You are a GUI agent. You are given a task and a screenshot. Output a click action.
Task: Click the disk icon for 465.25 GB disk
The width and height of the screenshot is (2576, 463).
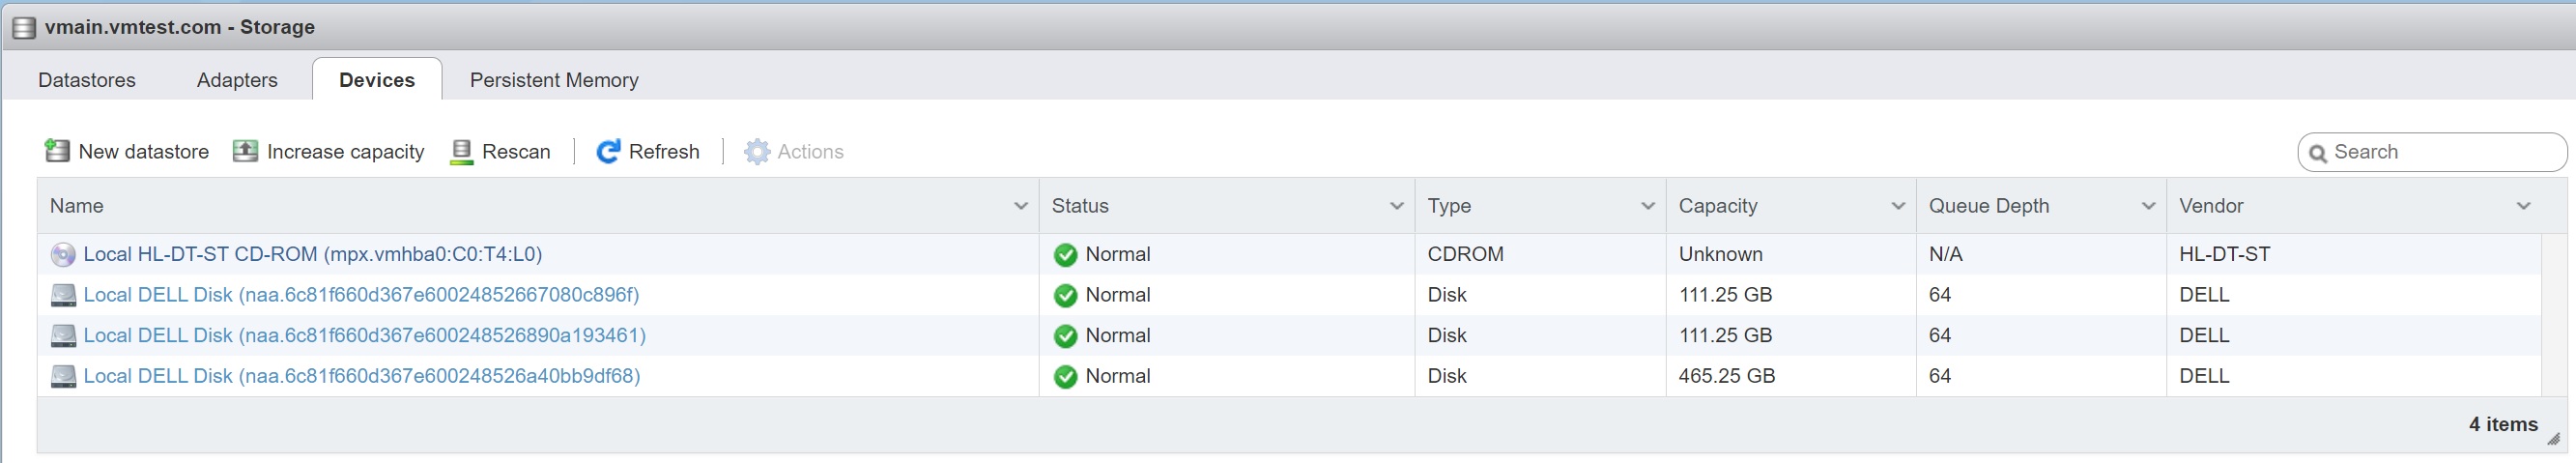pos(63,376)
